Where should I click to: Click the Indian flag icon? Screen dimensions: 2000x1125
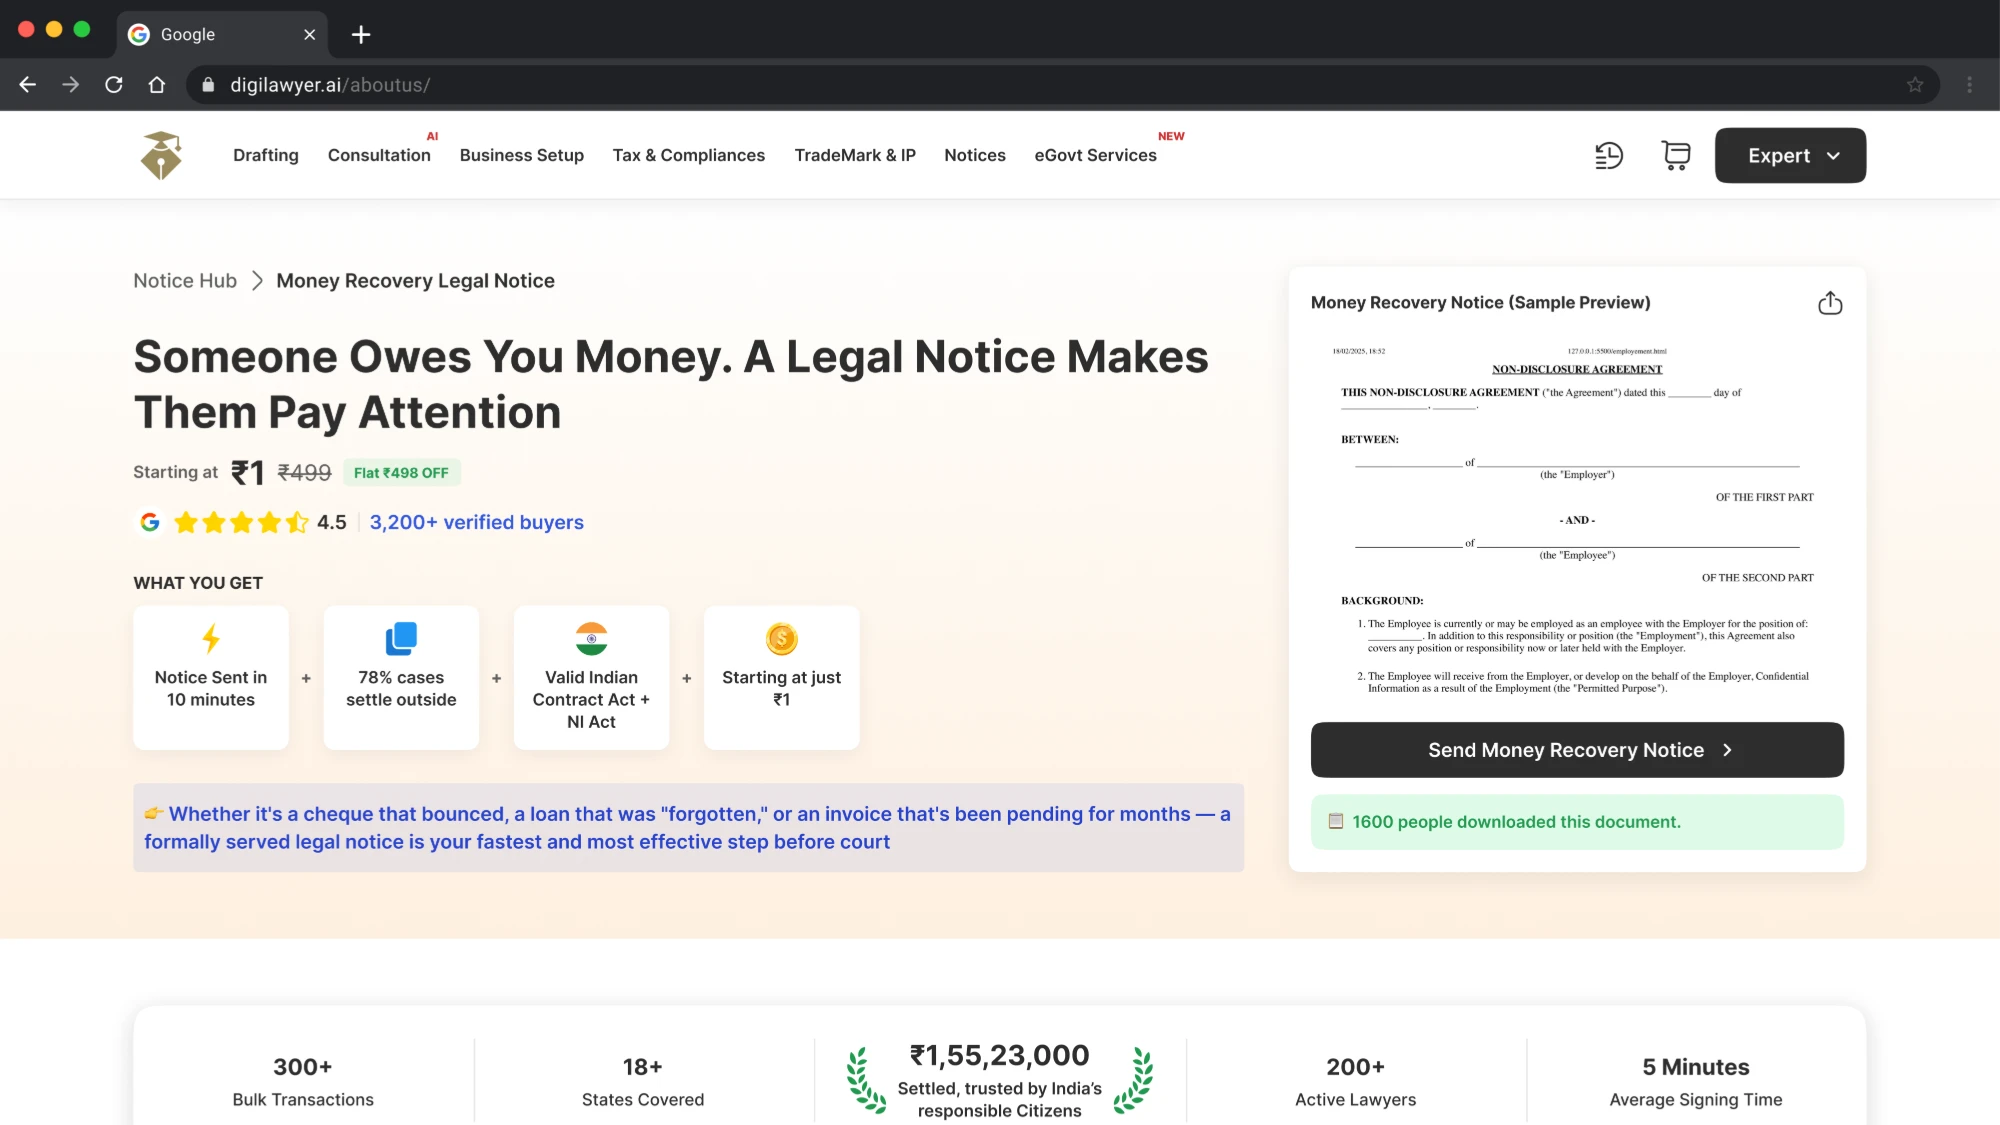pyautogui.click(x=591, y=638)
